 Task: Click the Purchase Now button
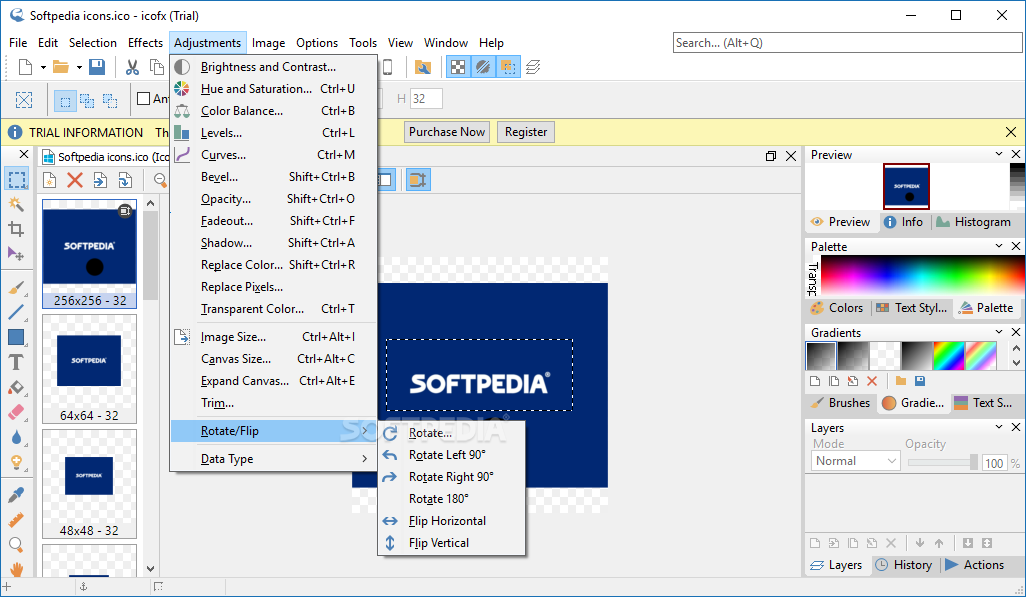point(447,132)
